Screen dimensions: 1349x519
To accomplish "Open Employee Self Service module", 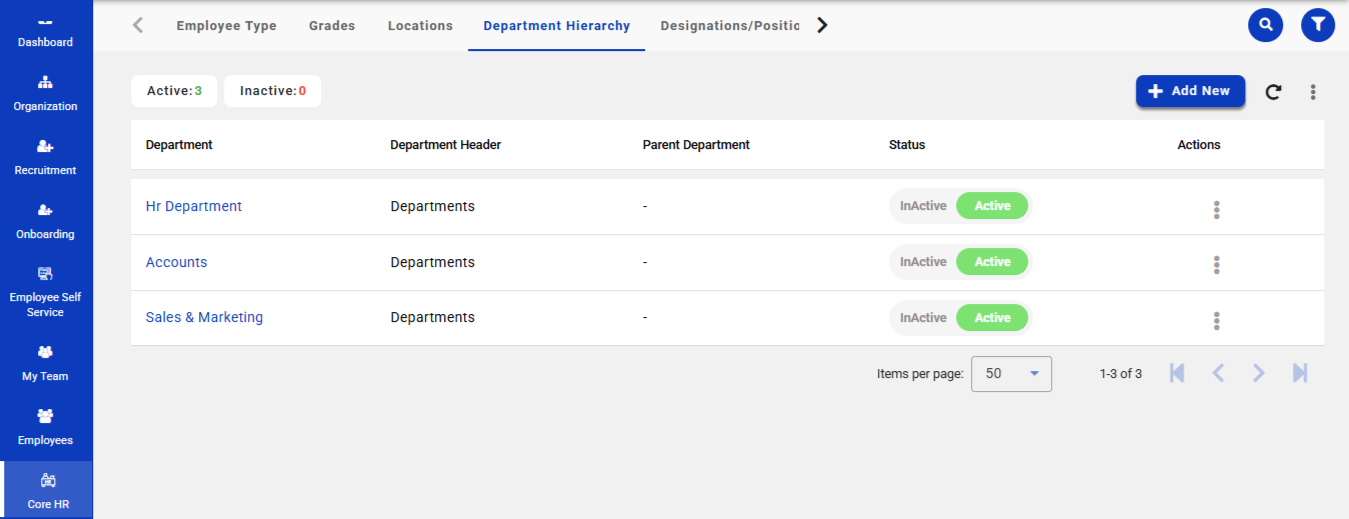I will click(x=45, y=292).
